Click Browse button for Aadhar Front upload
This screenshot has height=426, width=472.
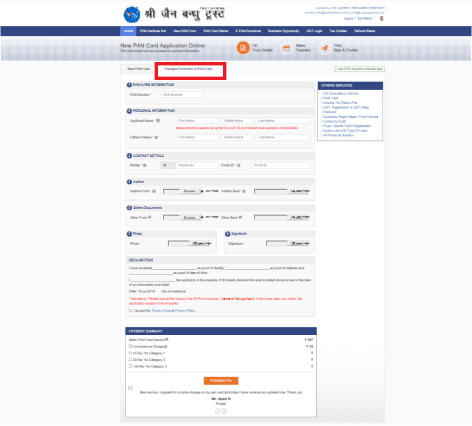[x=190, y=191]
